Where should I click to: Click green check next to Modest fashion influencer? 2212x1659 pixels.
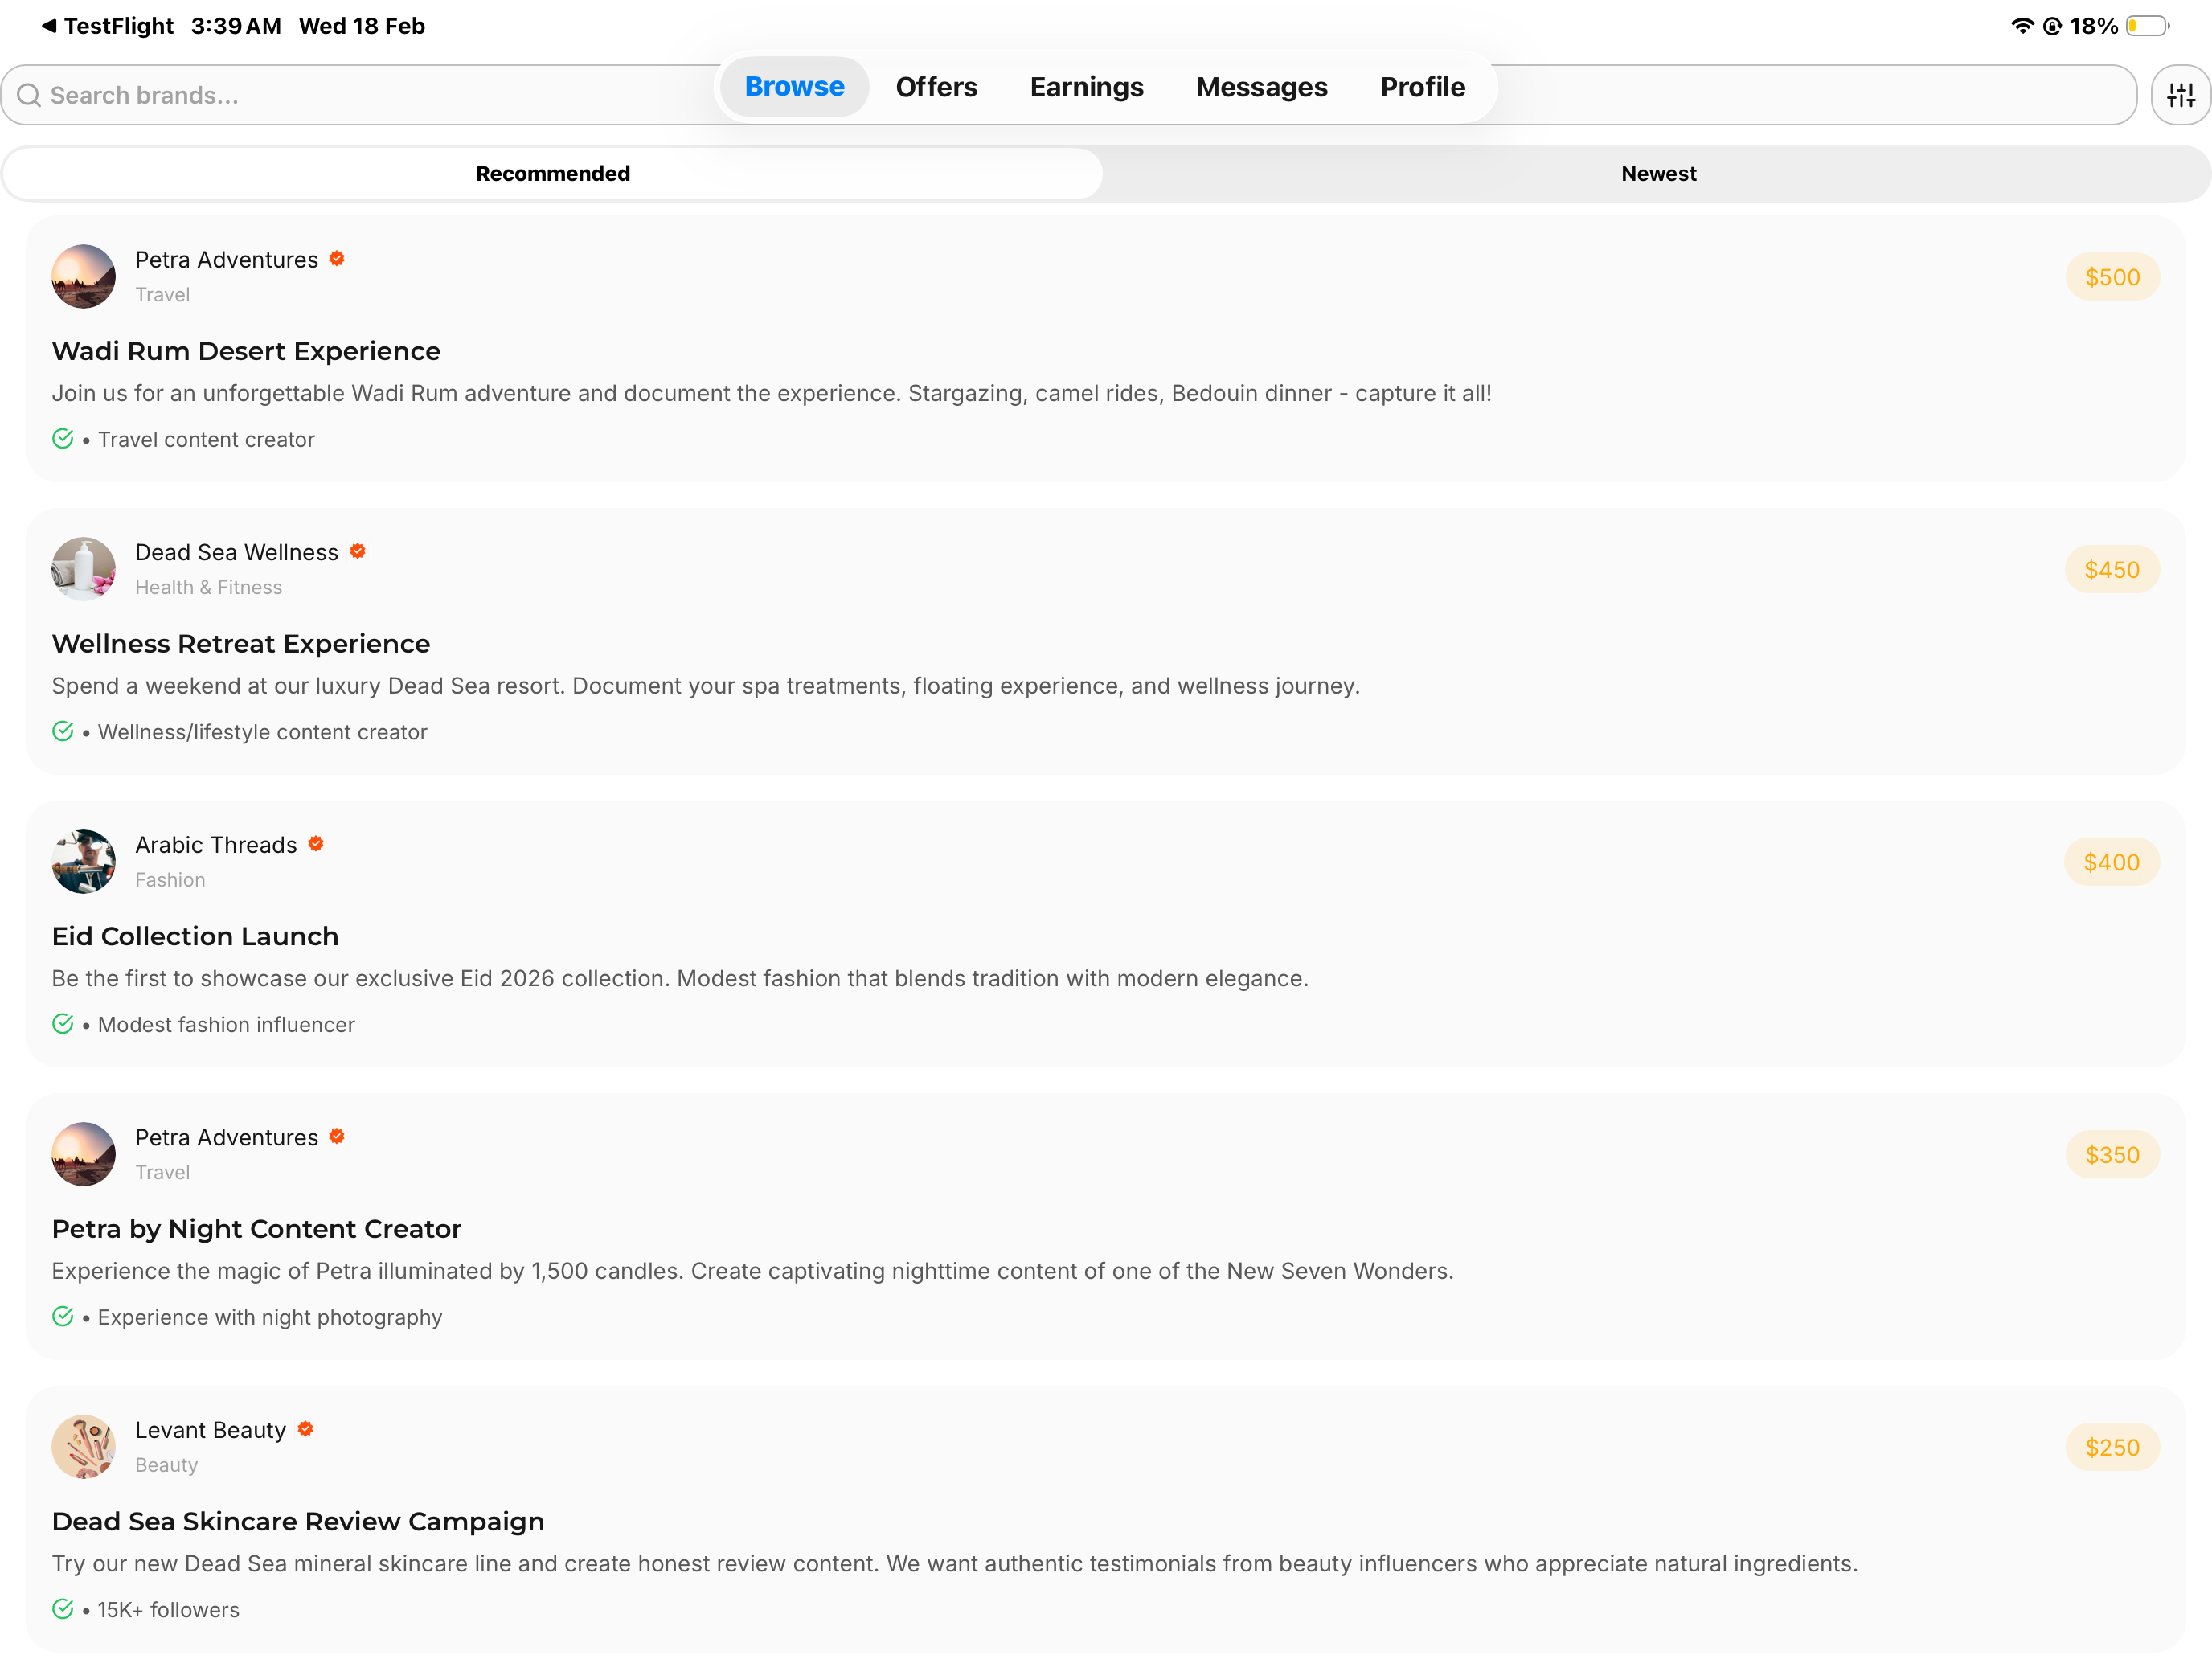63,1024
